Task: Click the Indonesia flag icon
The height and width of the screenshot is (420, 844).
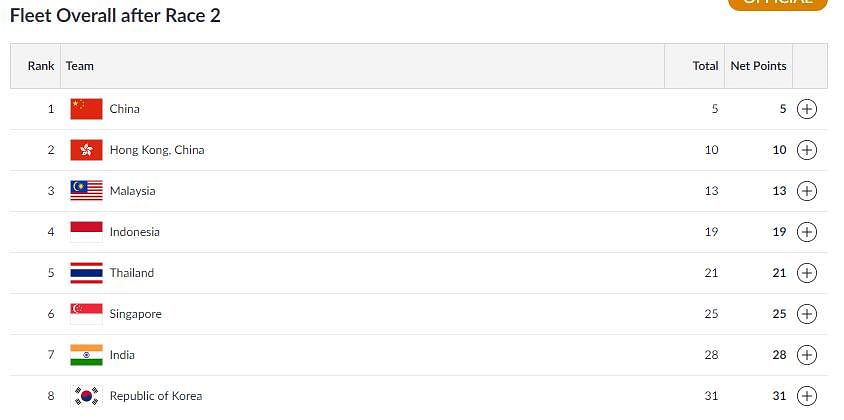Action: coord(86,232)
